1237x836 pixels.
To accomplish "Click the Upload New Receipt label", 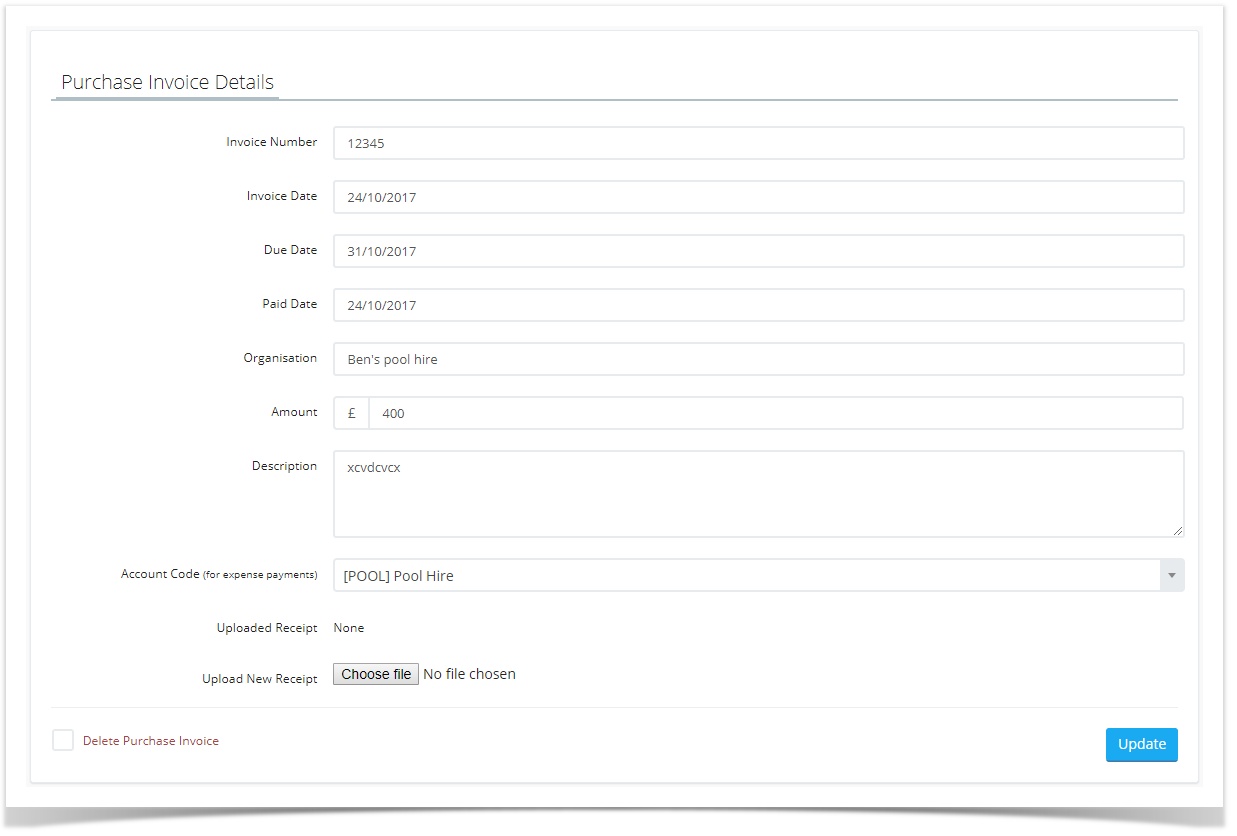I will coord(260,679).
